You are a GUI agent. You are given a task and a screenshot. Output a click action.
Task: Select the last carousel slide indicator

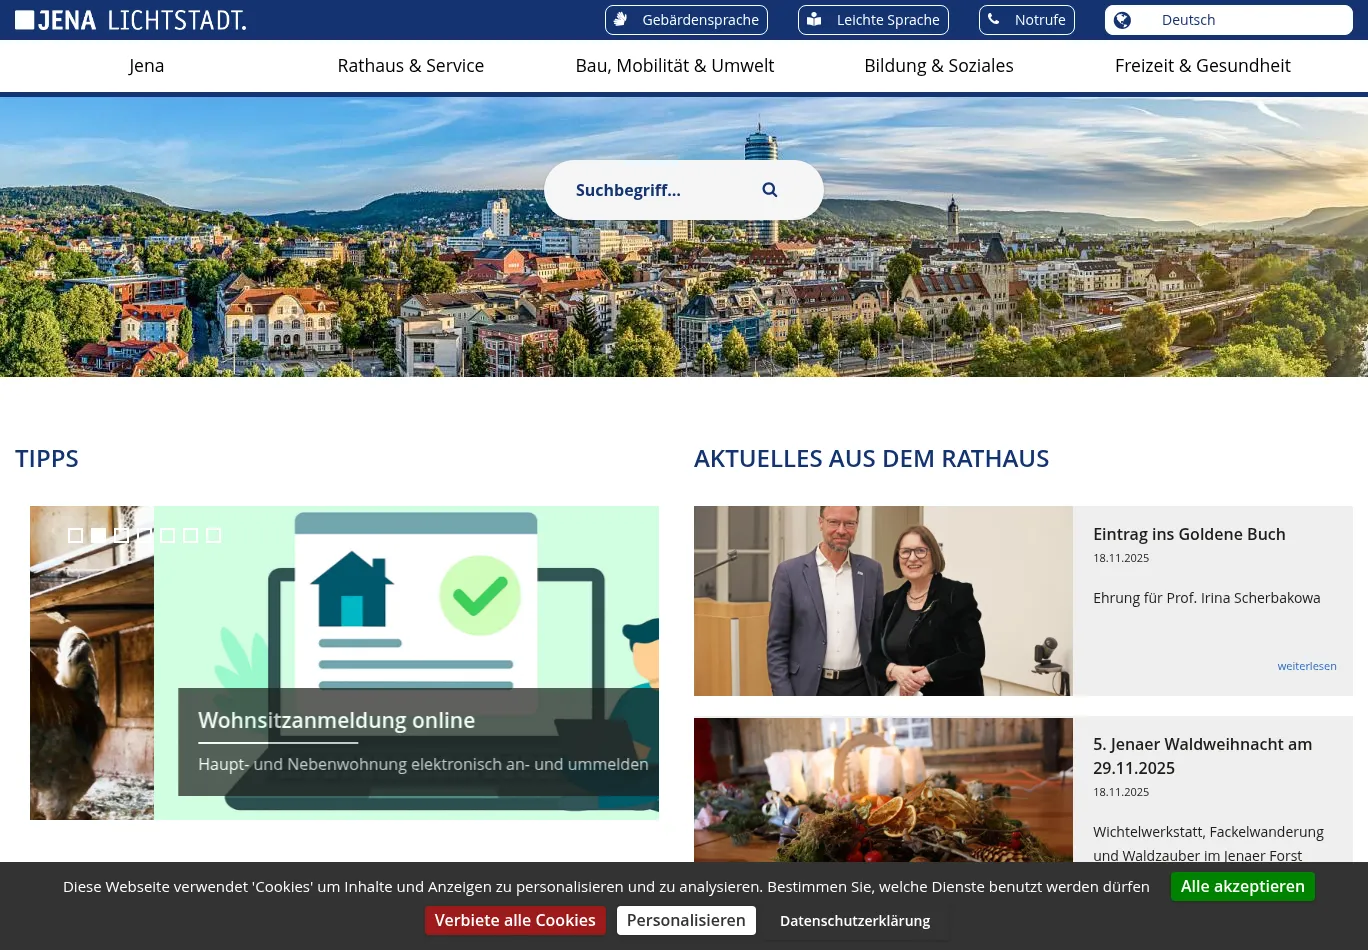pyautogui.click(x=213, y=535)
